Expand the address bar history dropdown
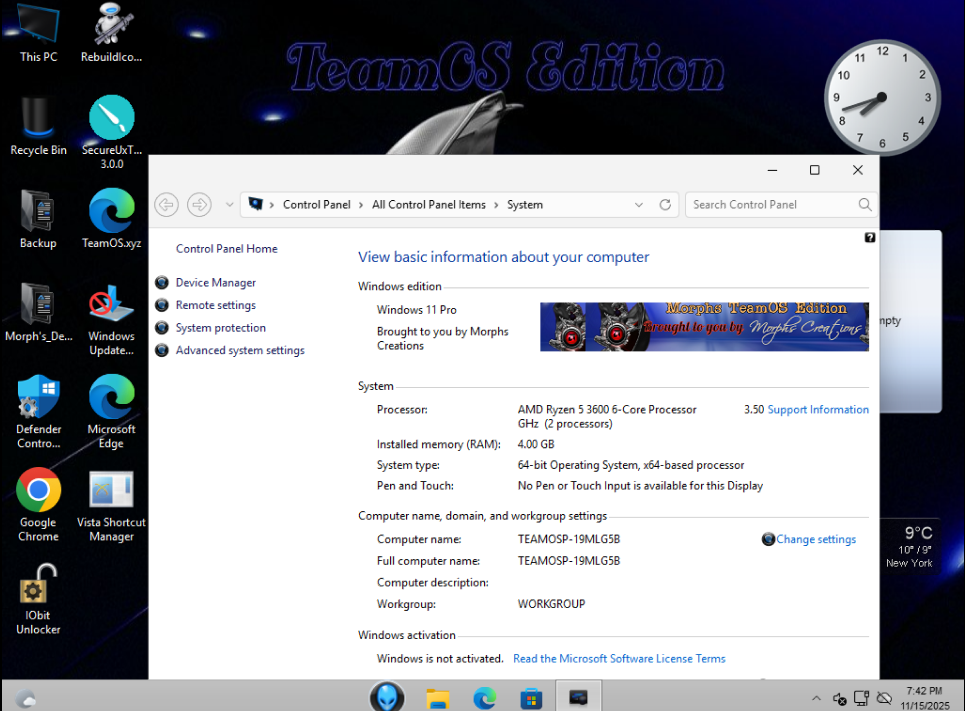This screenshot has height=711, width=965. pyautogui.click(x=639, y=205)
